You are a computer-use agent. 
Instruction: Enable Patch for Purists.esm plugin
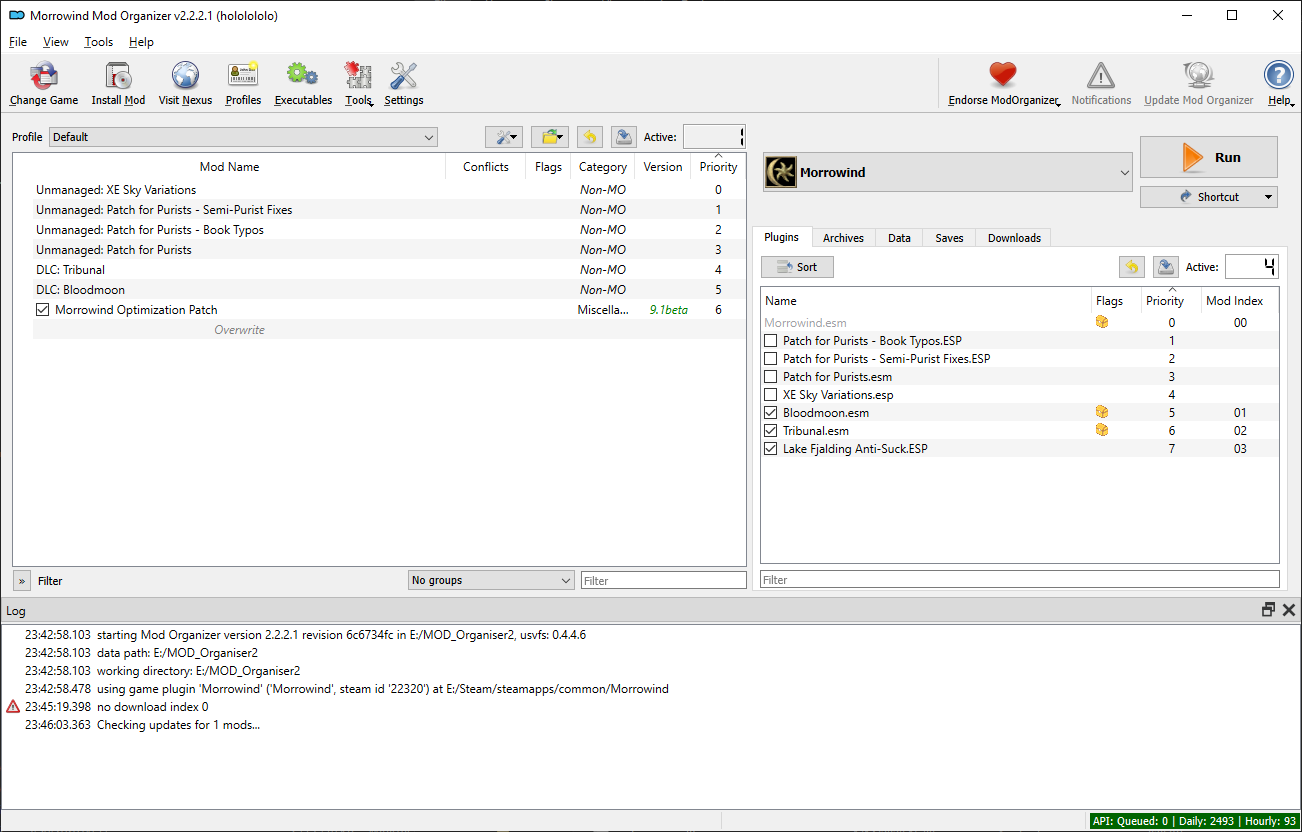click(x=770, y=377)
